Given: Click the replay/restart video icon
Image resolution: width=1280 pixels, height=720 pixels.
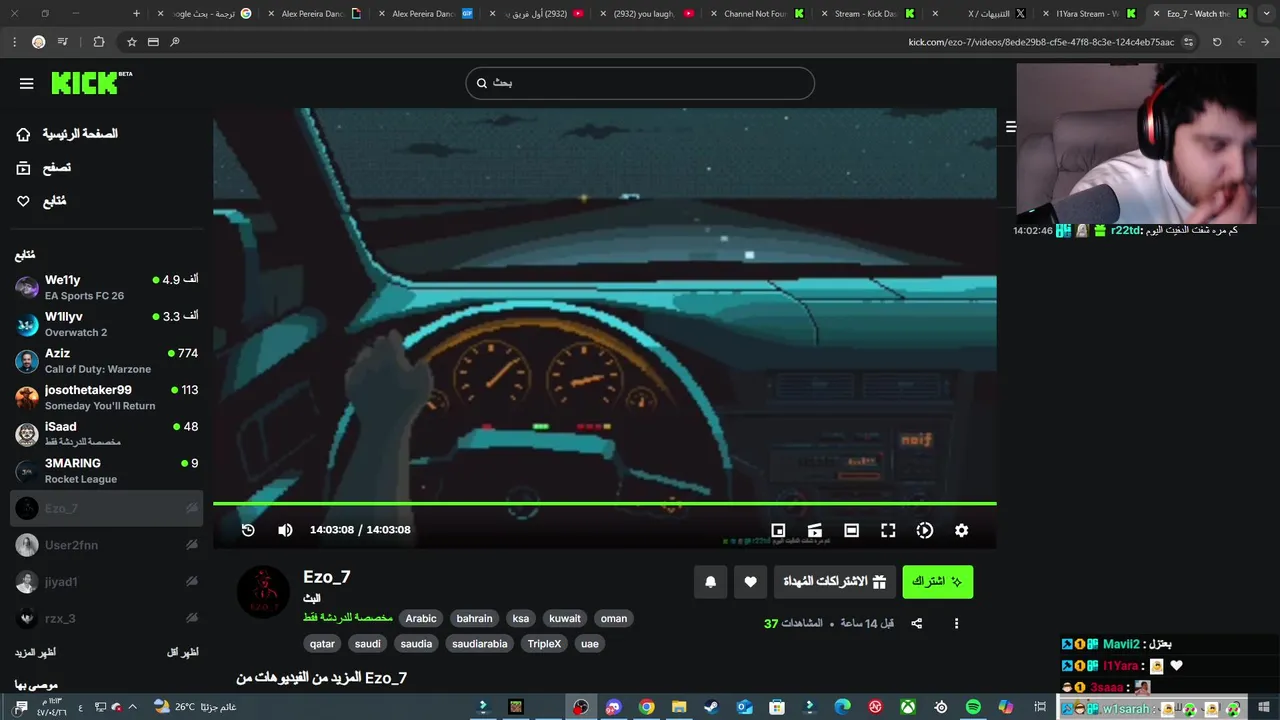Looking at the screenshot, I should point(248,530).
